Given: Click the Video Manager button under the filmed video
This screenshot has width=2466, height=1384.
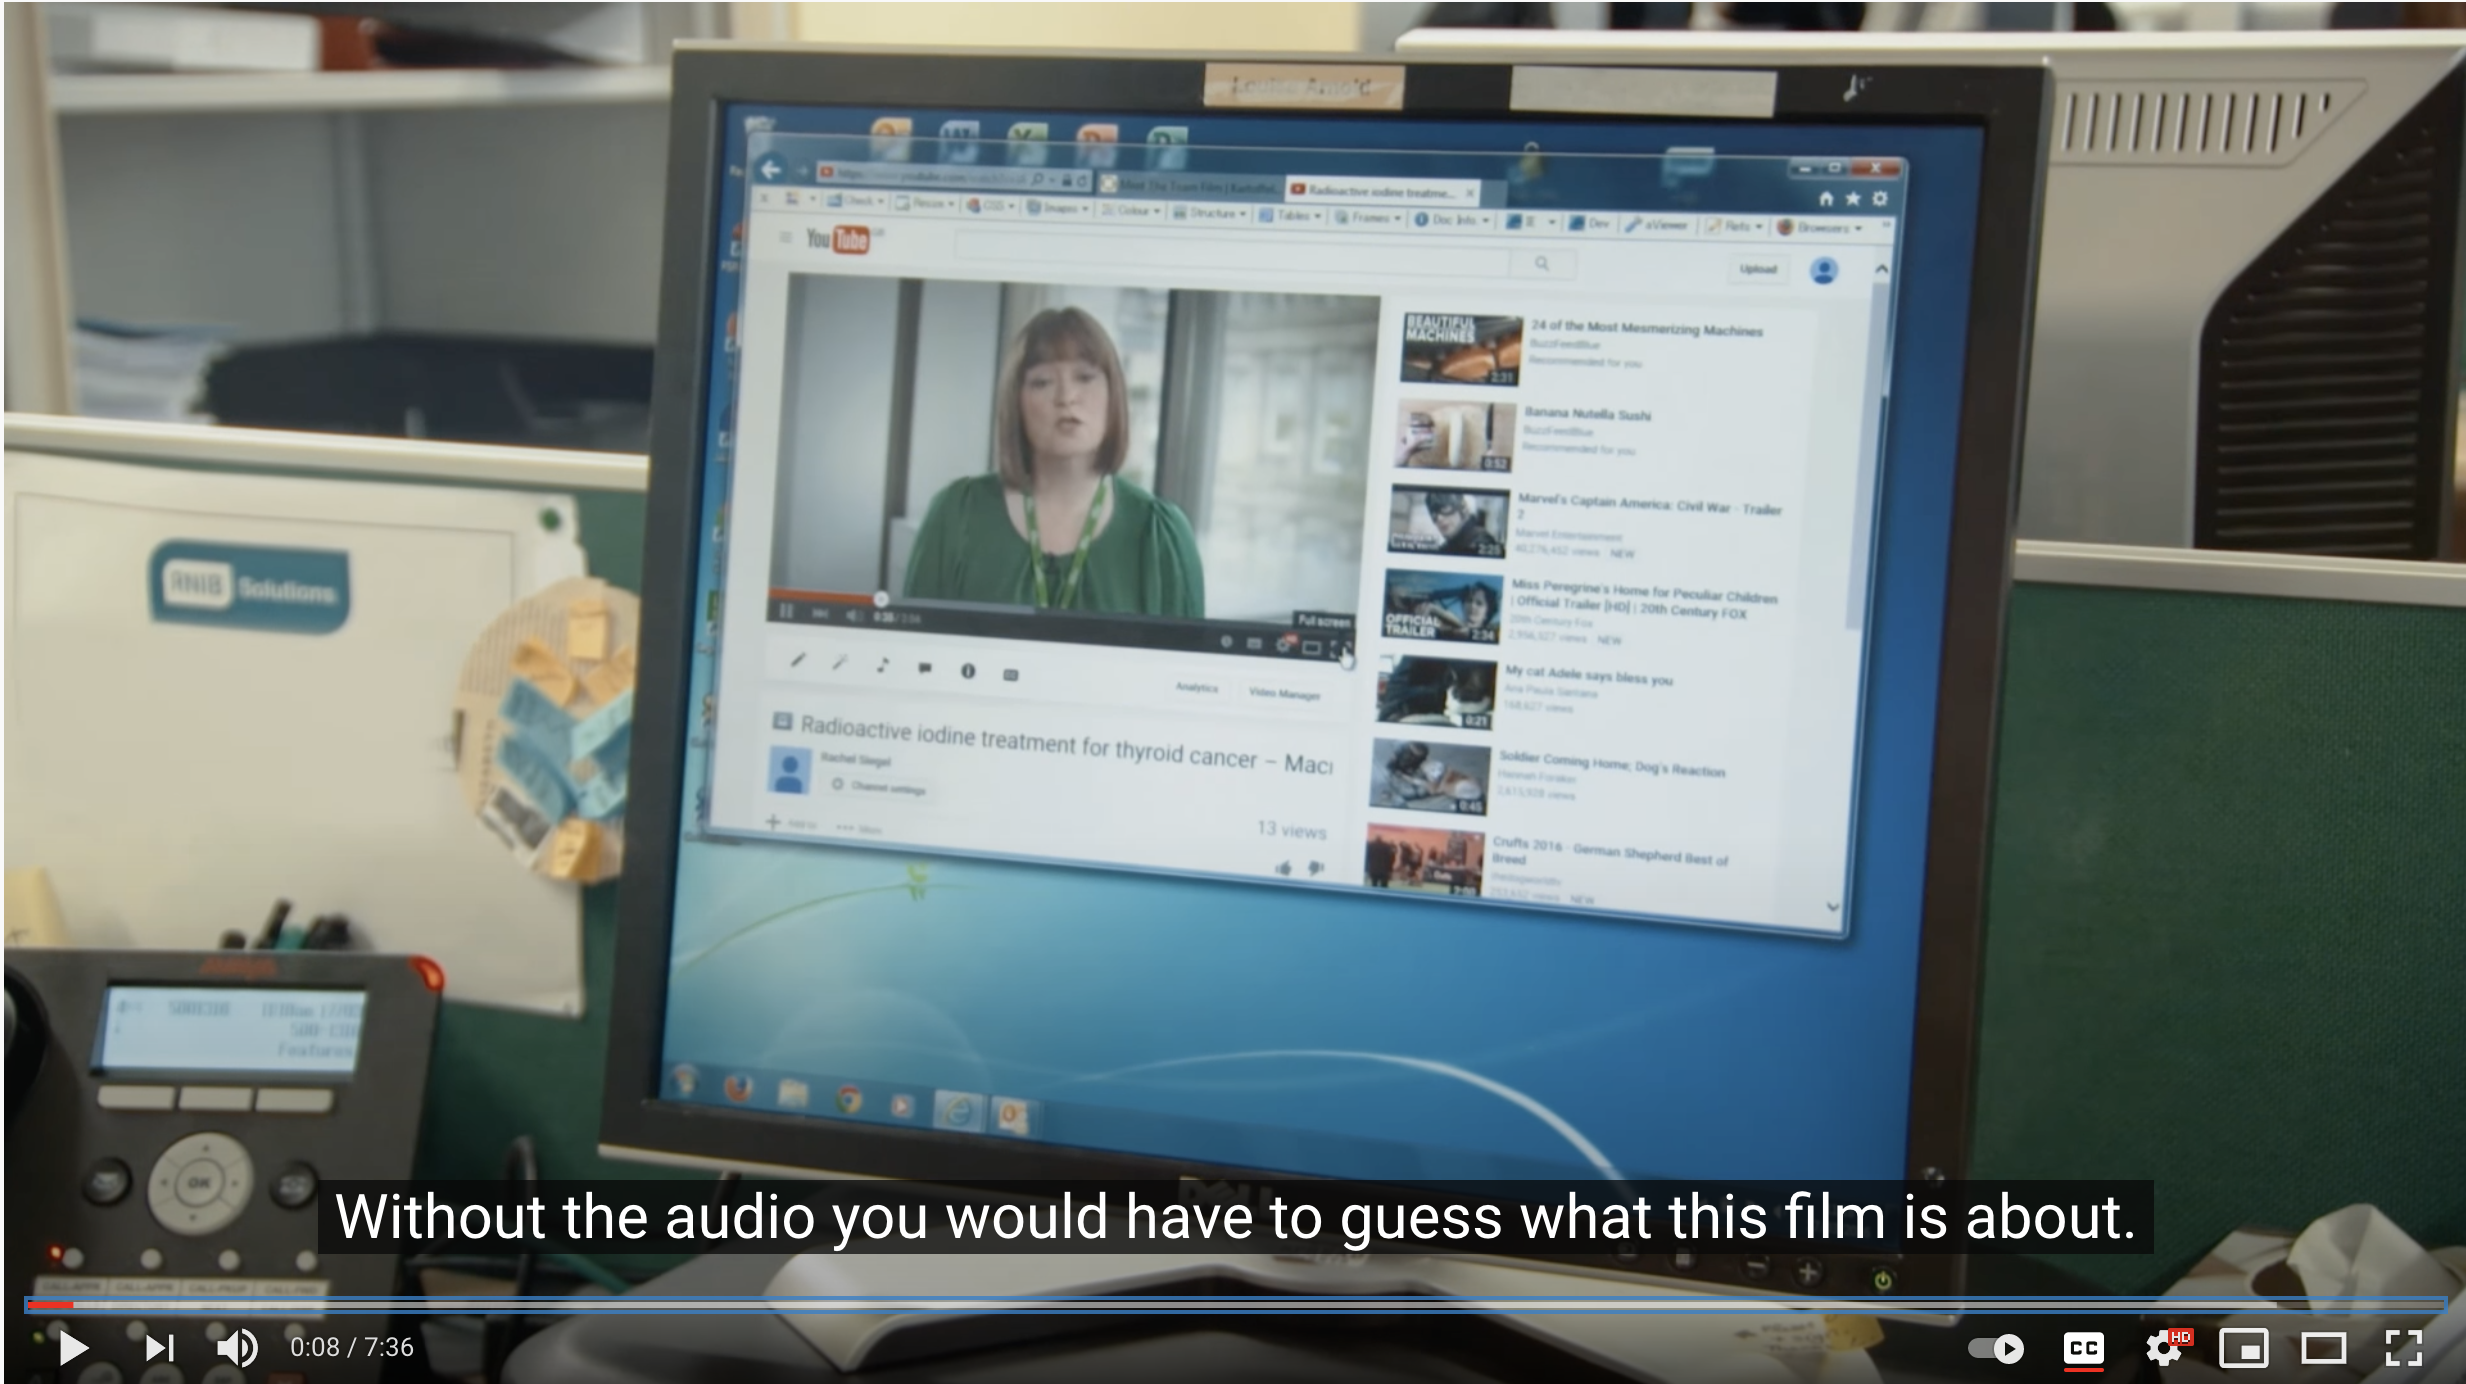Looking at the screenshot, I should pos(1284,693).
